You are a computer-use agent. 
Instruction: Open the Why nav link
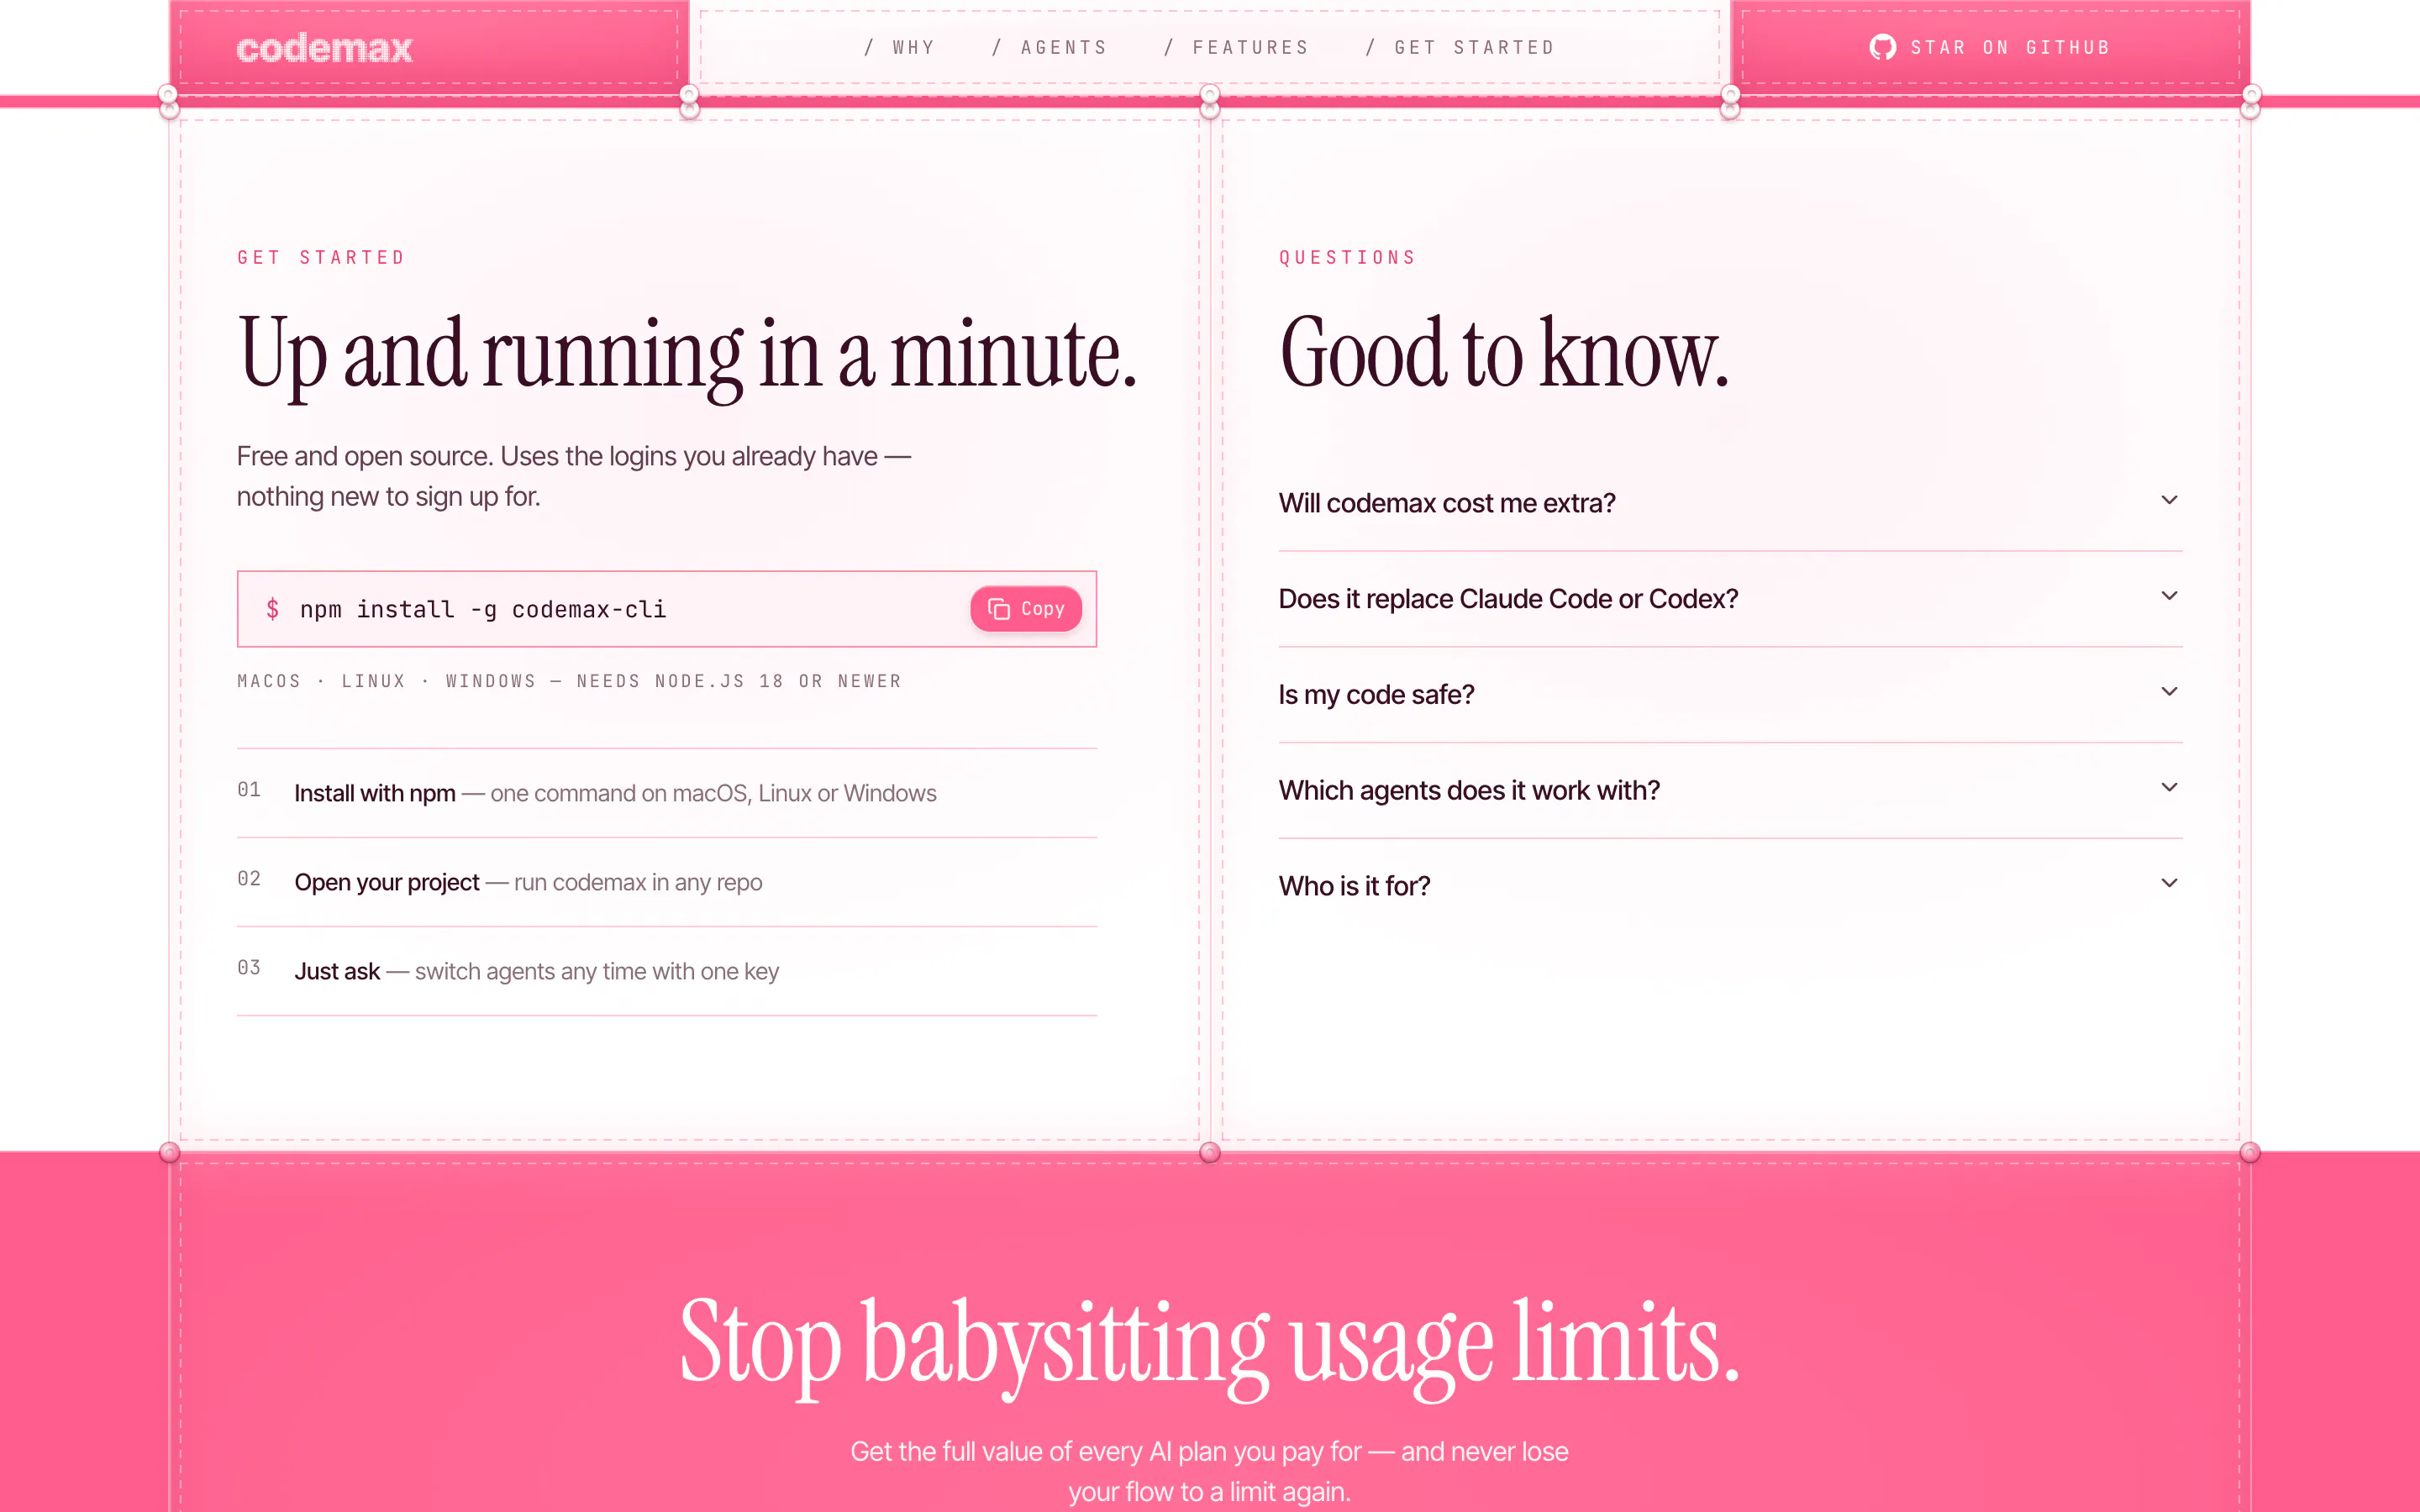899,48
